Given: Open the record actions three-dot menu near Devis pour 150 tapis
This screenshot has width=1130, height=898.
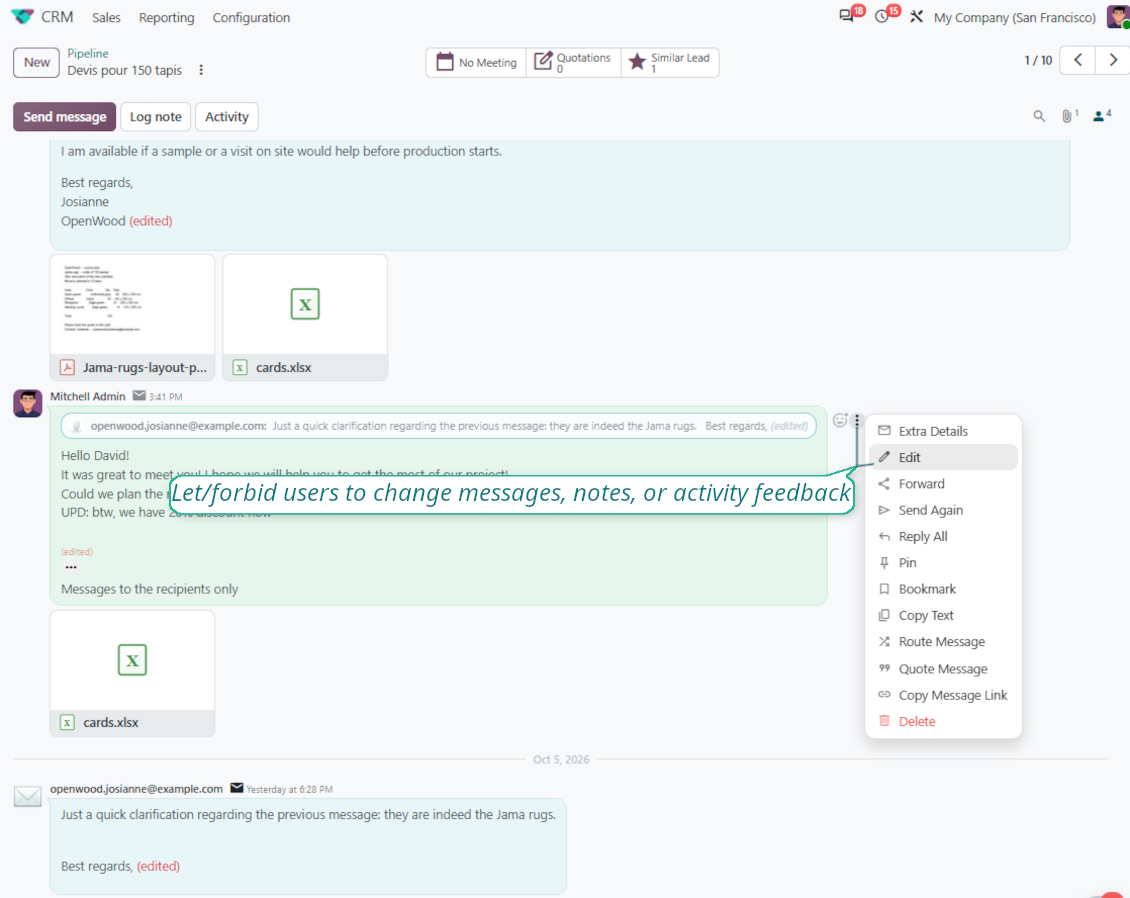Looking at the screenshot, I should pos(201,70).
